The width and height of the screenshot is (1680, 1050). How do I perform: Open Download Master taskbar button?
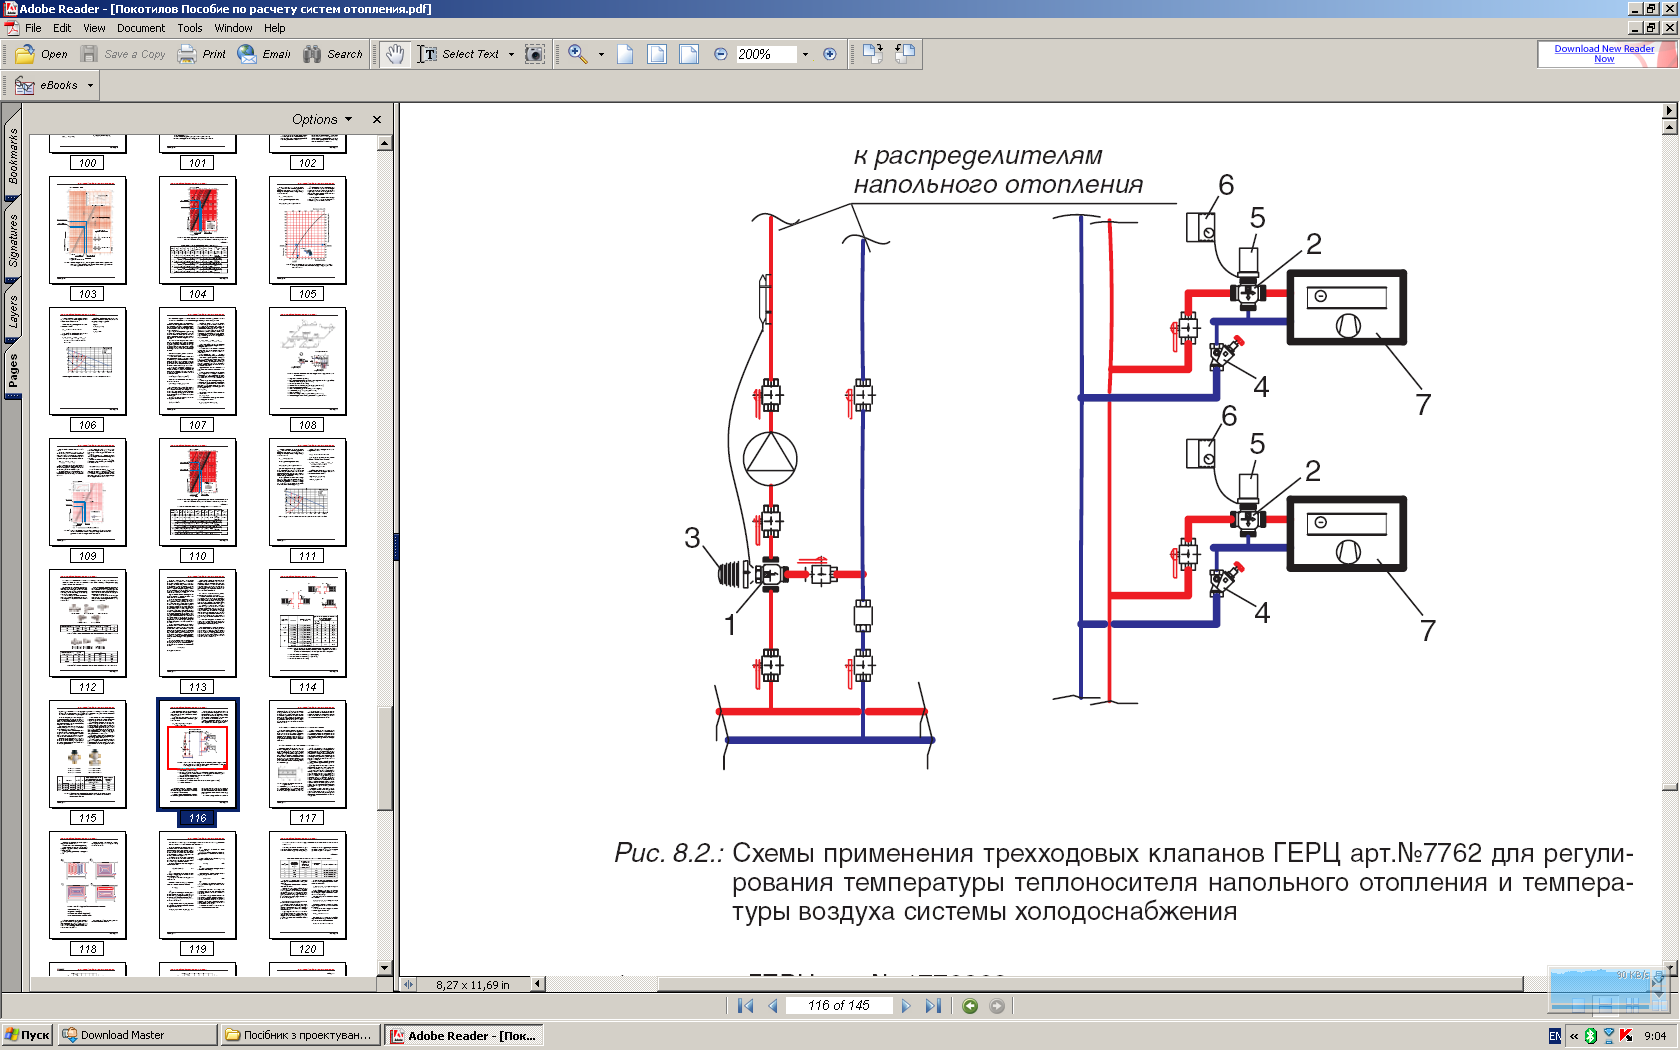(137, 1035)
